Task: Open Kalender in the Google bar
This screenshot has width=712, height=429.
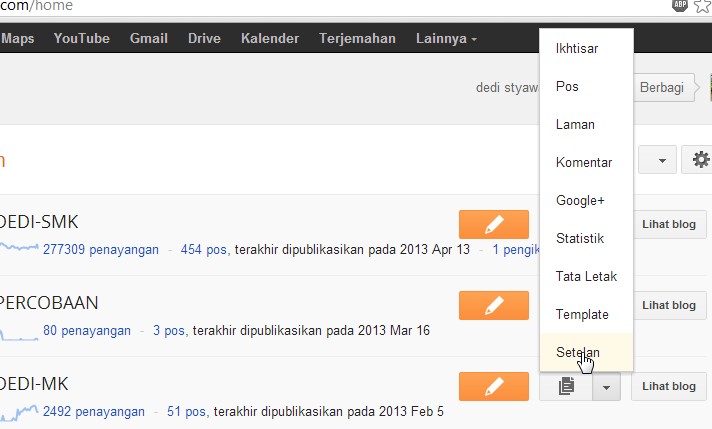Action: 270,39
